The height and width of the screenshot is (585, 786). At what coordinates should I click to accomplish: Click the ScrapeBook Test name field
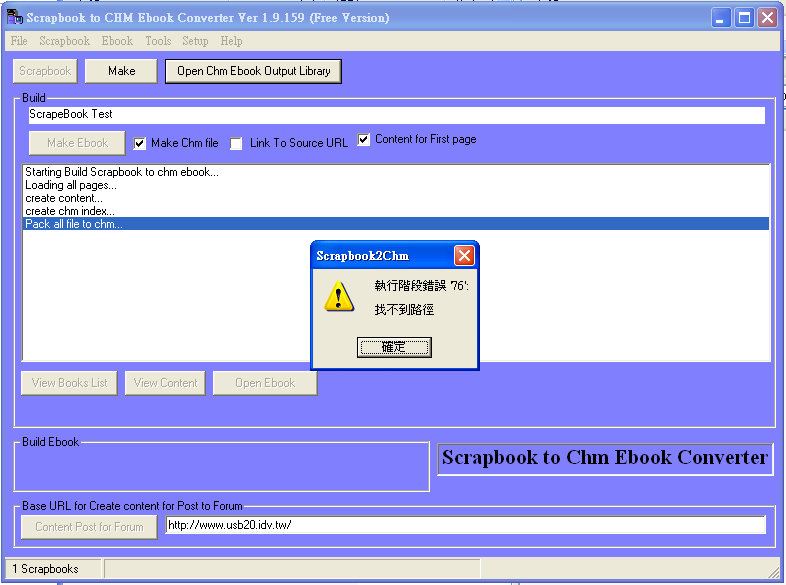[396, 115]
